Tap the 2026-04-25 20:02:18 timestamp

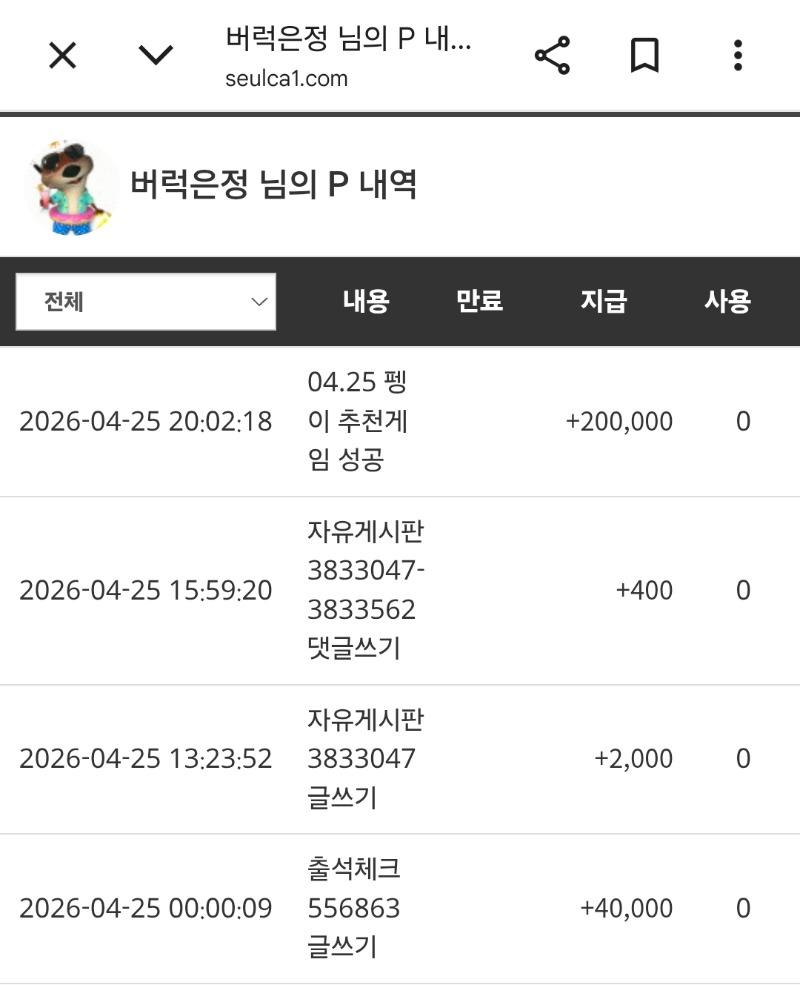pos(146,421)
